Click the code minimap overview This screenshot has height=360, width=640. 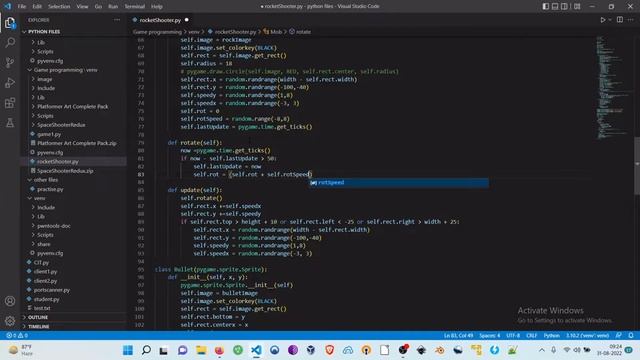click(612, 88)
